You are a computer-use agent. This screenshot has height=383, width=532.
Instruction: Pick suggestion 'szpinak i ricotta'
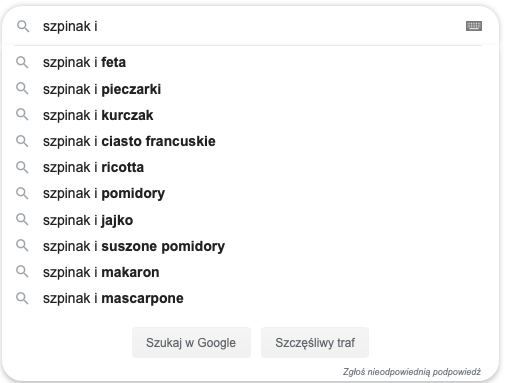click(x=250, y=167)
